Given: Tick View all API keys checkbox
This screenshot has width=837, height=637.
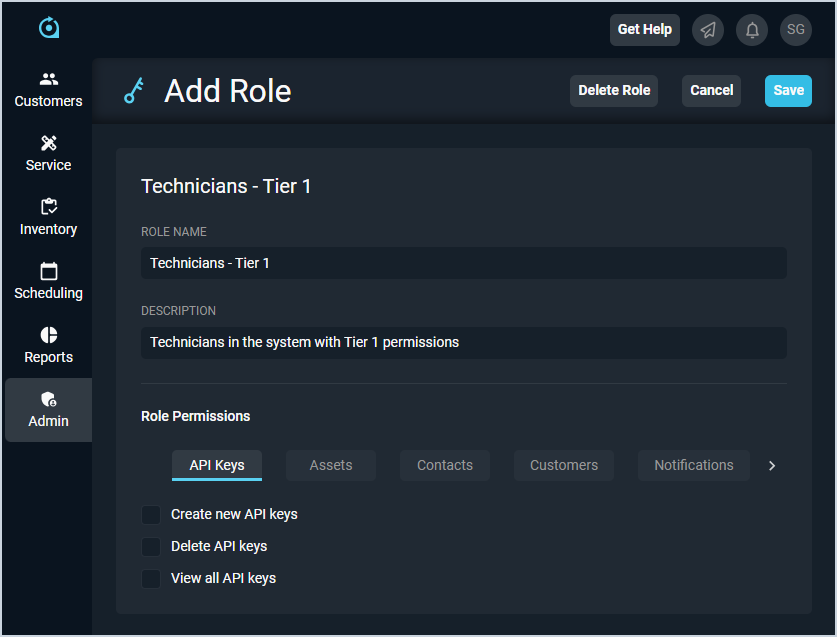Looking at the screenshot, I should click(151, 578).
